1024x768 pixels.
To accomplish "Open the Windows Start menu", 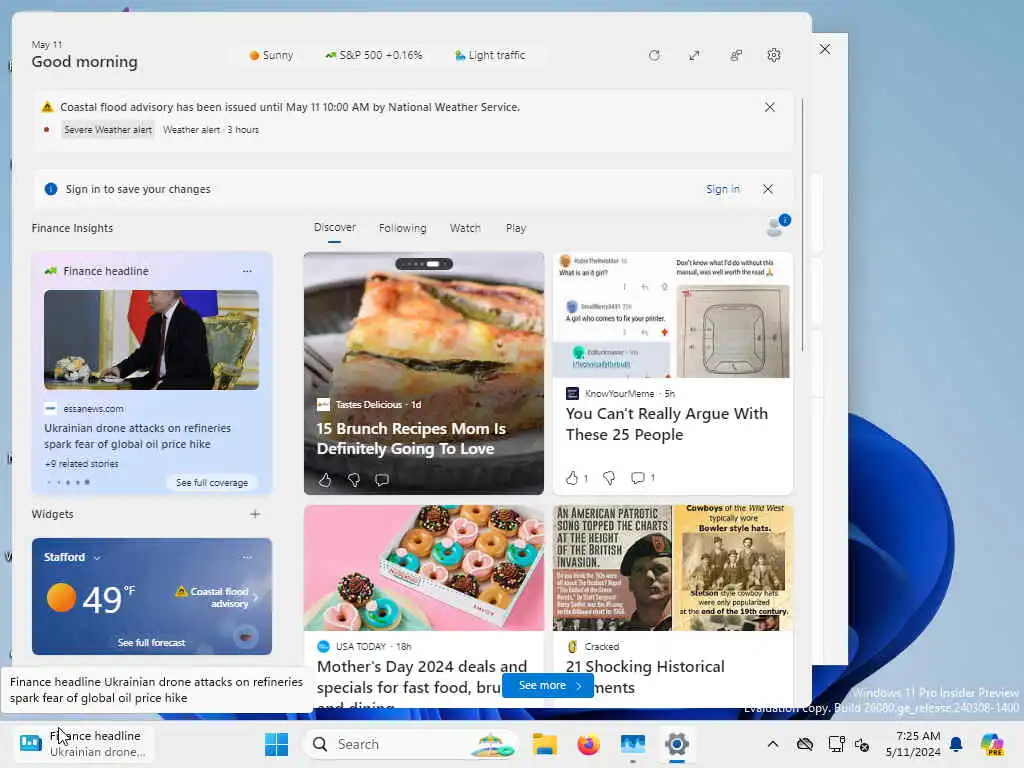I will click(276, 744).
